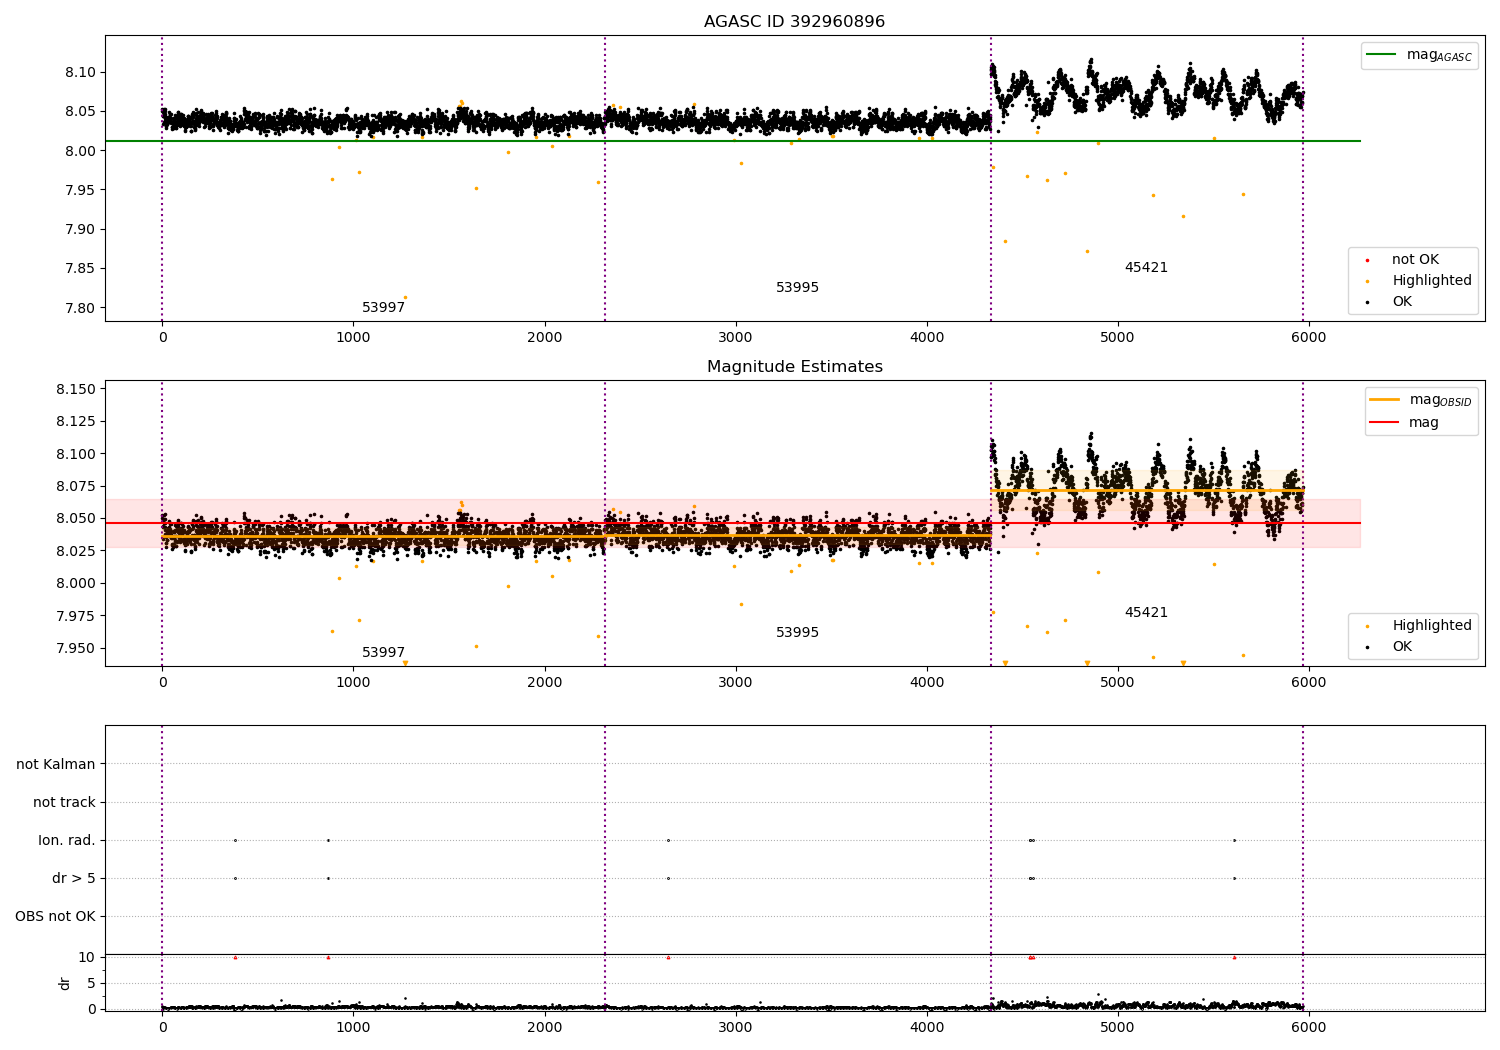Click the Magnitude Estimates title
The height and width of the screenshot is (1050, 1500).
[794, 367]
